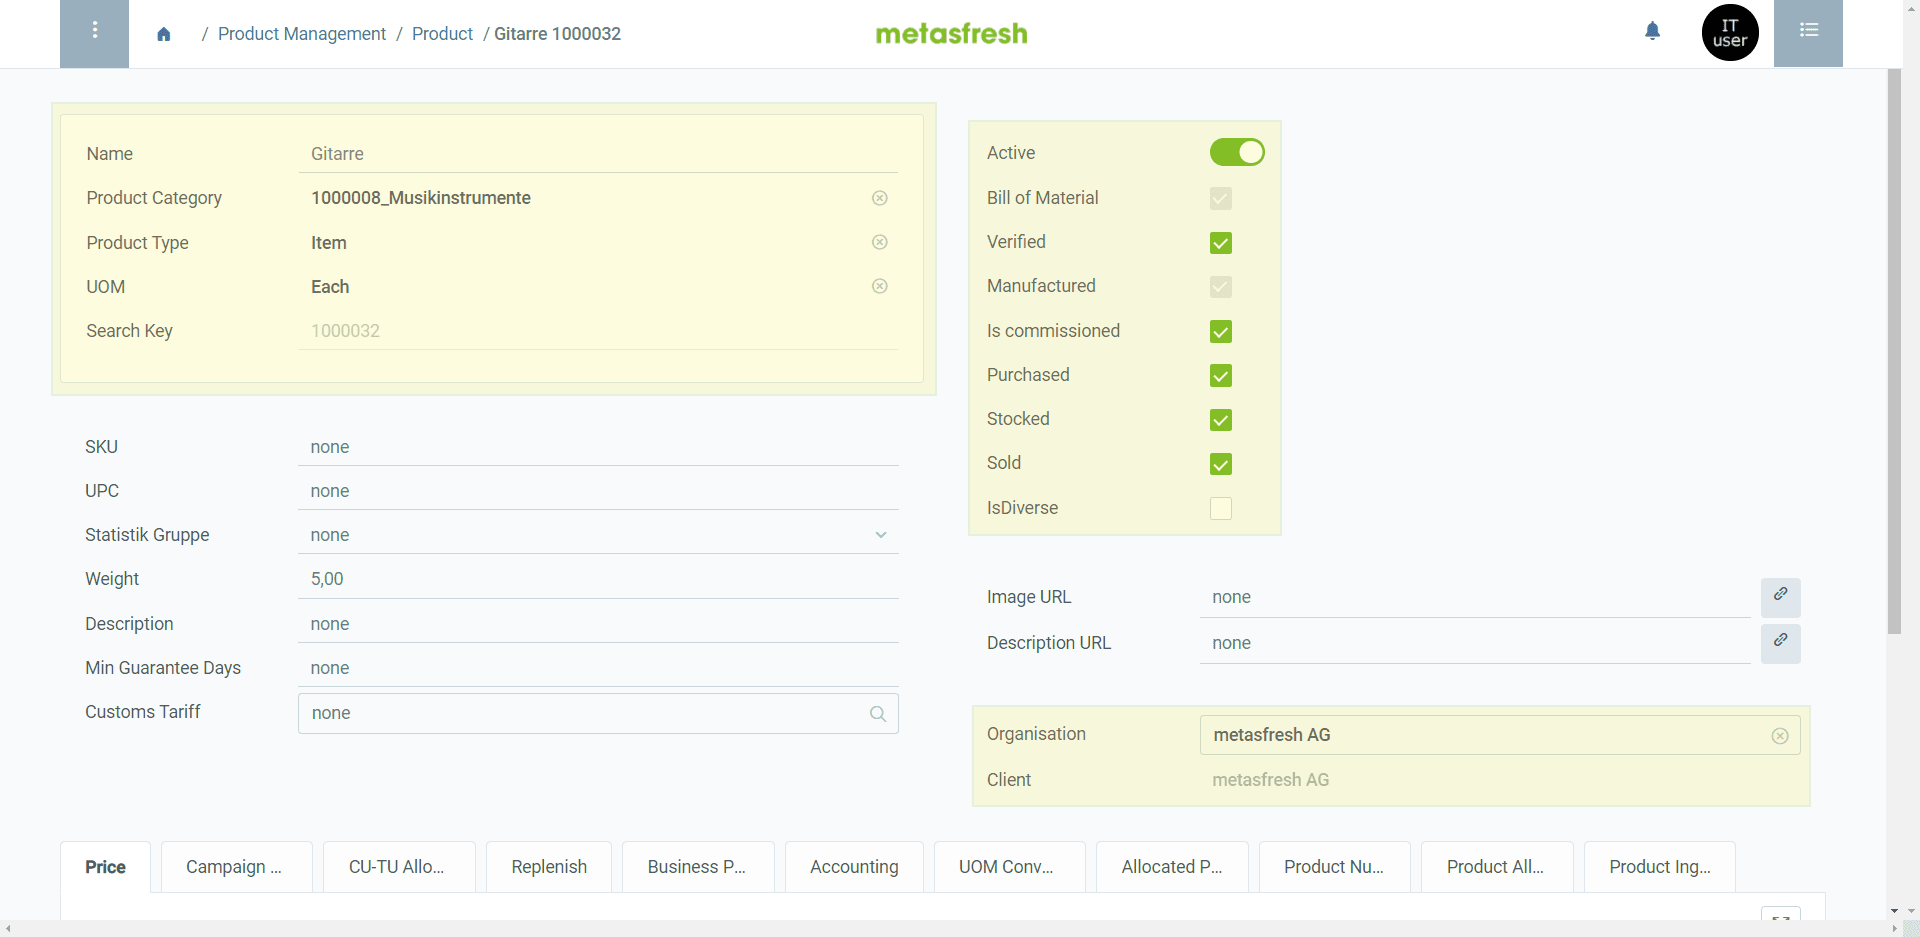Image resolution: width=1920 pixels, height=937 pixels.
Task: Edit the Image URL text field
Action: pos(1475,597)
